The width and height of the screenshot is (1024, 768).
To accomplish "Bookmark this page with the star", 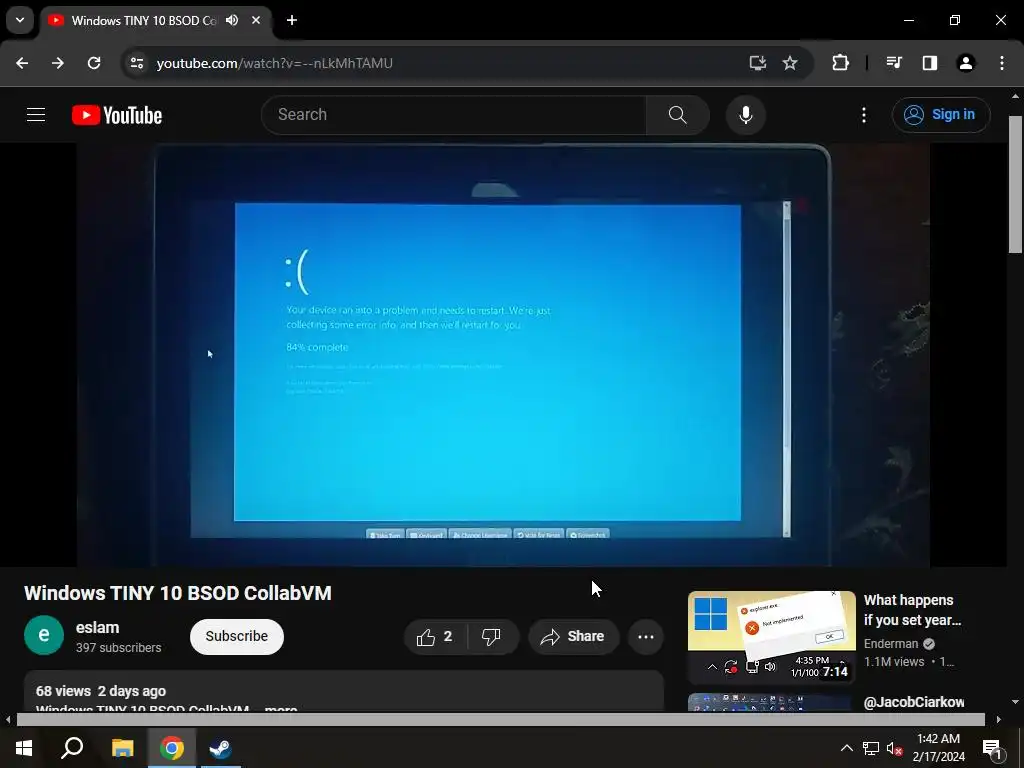I will tap(790, 63).
